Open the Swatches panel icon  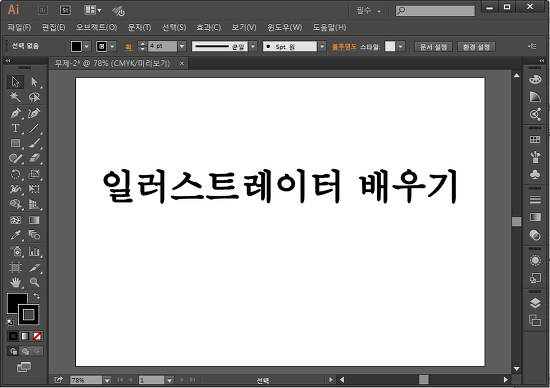[535, 140]
